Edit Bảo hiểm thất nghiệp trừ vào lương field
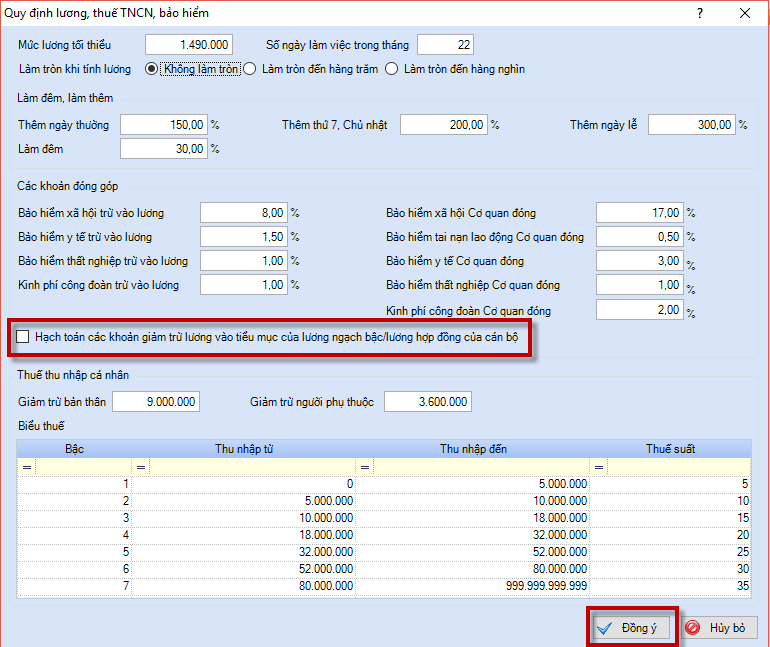The height and width of the screenshot is (647, 770). [x=244, y=261]
